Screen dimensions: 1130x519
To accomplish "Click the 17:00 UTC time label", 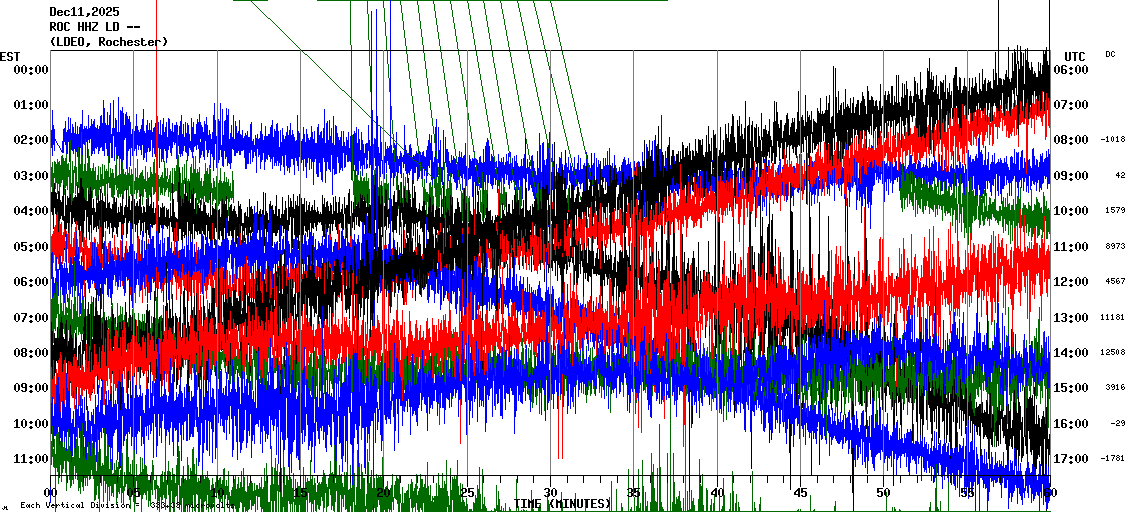I will click(x=1071, y=459).
